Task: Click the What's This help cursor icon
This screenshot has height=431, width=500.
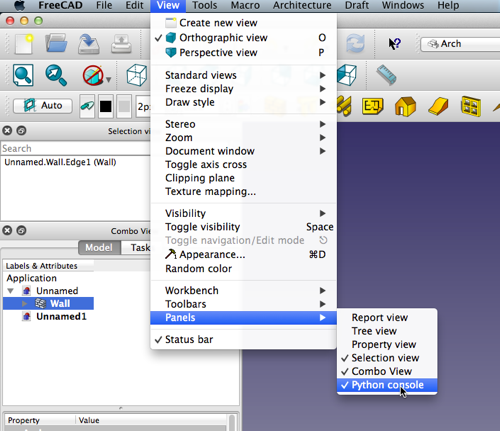Action: (395, 44)
